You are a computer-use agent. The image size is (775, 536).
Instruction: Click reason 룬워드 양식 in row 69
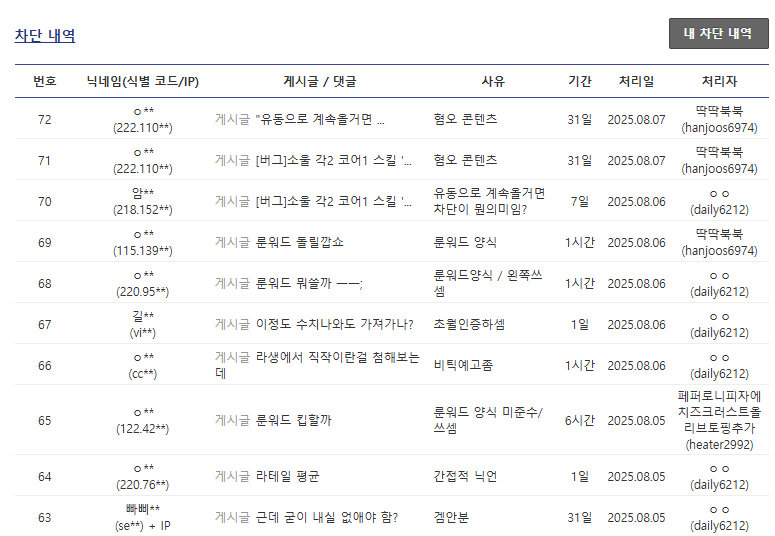point(465,242)
